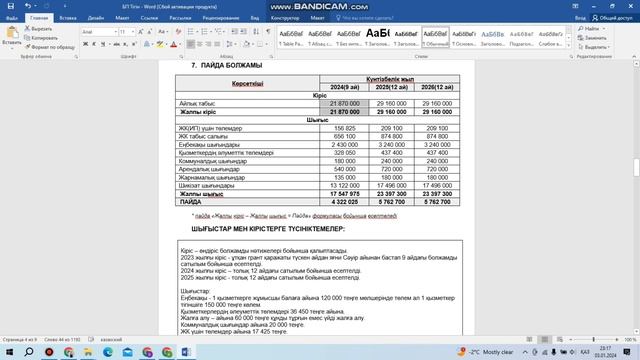The image size is (640, 360).
Task: Adjust the zoom slider in status bar
Action: [x=593, y=339]
